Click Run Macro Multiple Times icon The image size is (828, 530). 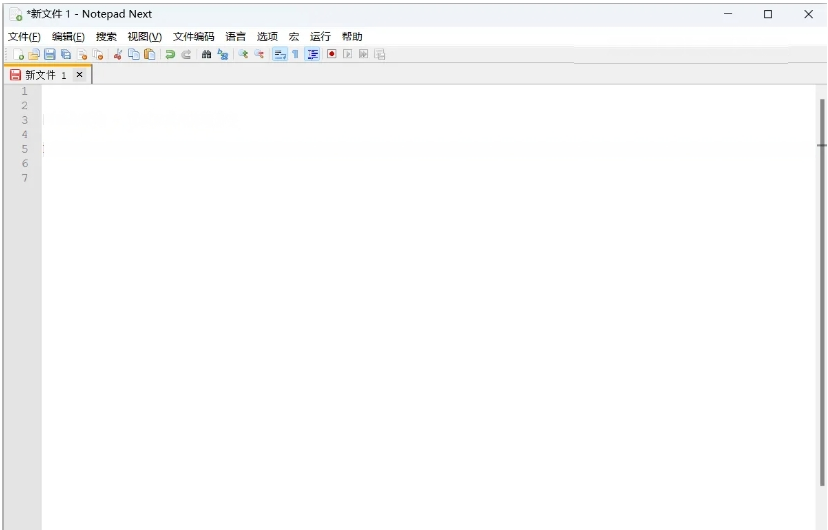pyautogui.click(x=363, y=54)
